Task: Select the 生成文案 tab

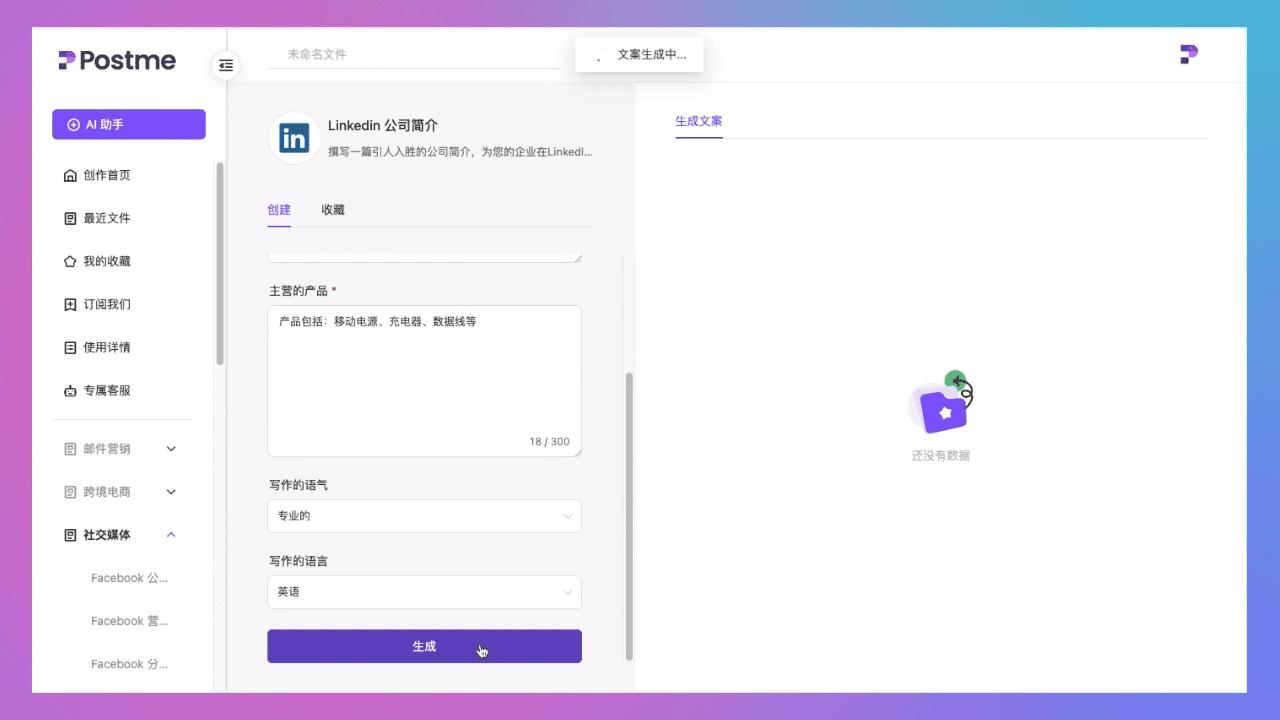Action: 698,121
